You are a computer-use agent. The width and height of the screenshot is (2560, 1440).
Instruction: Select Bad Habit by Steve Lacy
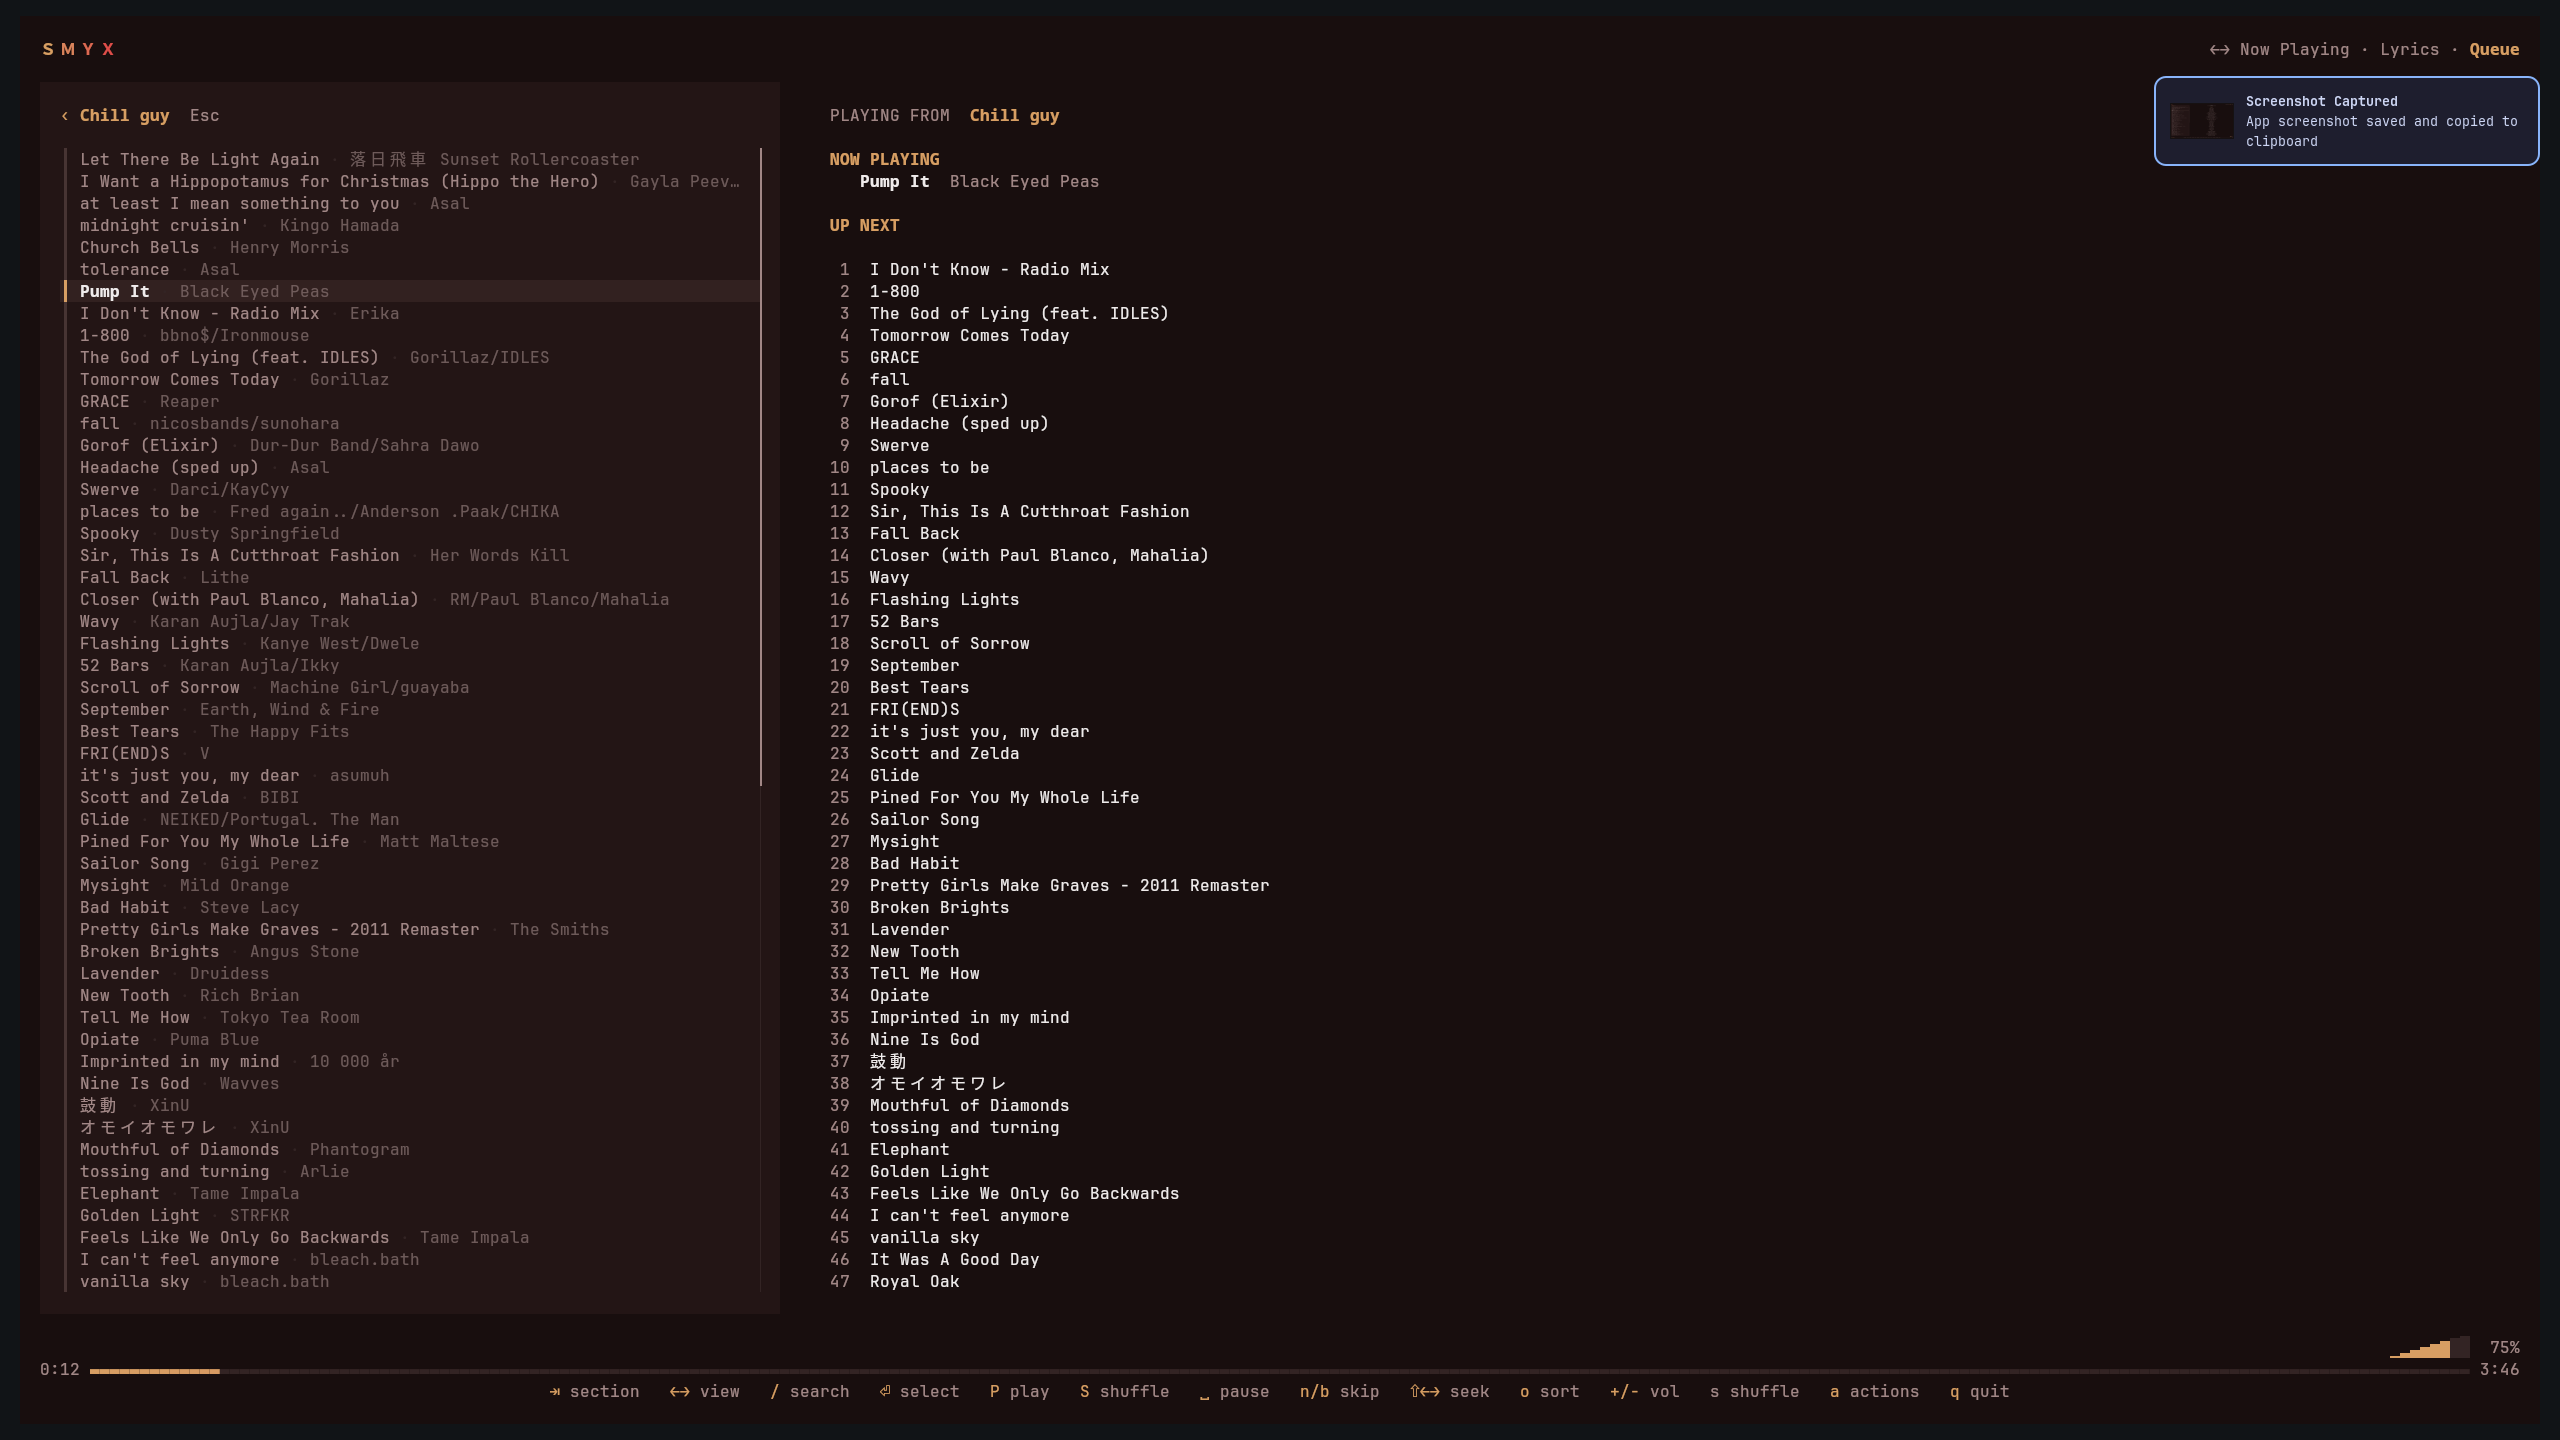(412, 908)
